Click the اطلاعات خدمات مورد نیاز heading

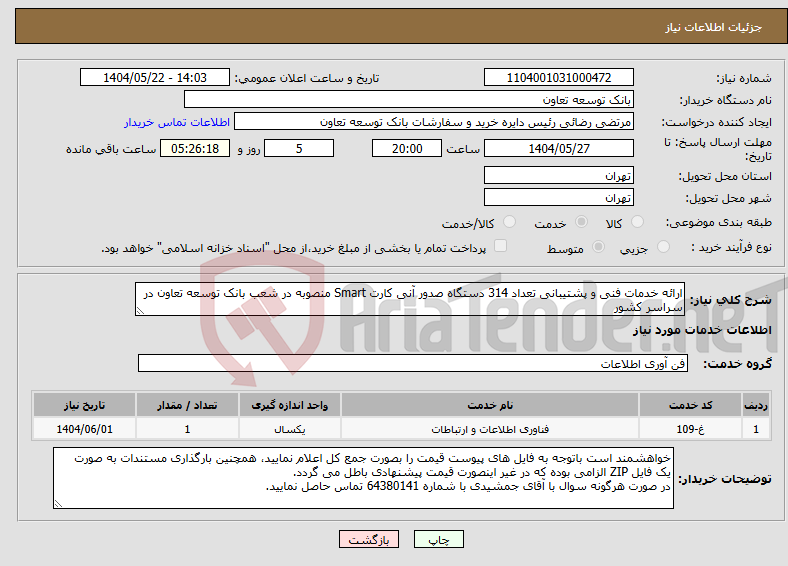coord(702,330)
